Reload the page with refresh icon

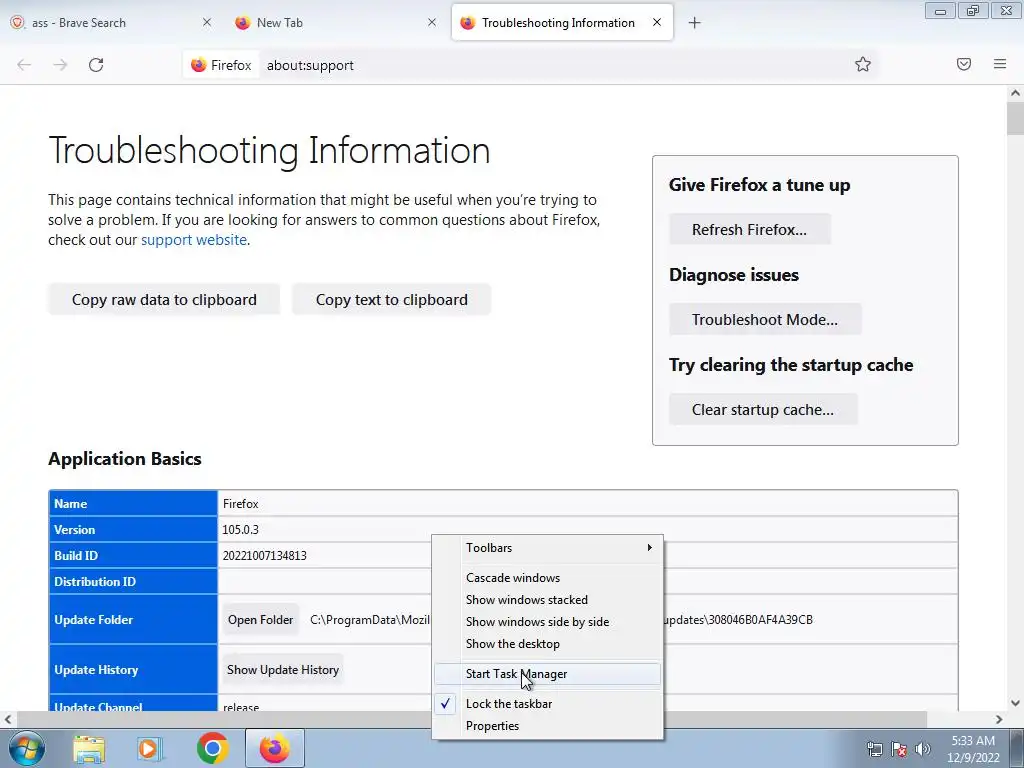96,65
